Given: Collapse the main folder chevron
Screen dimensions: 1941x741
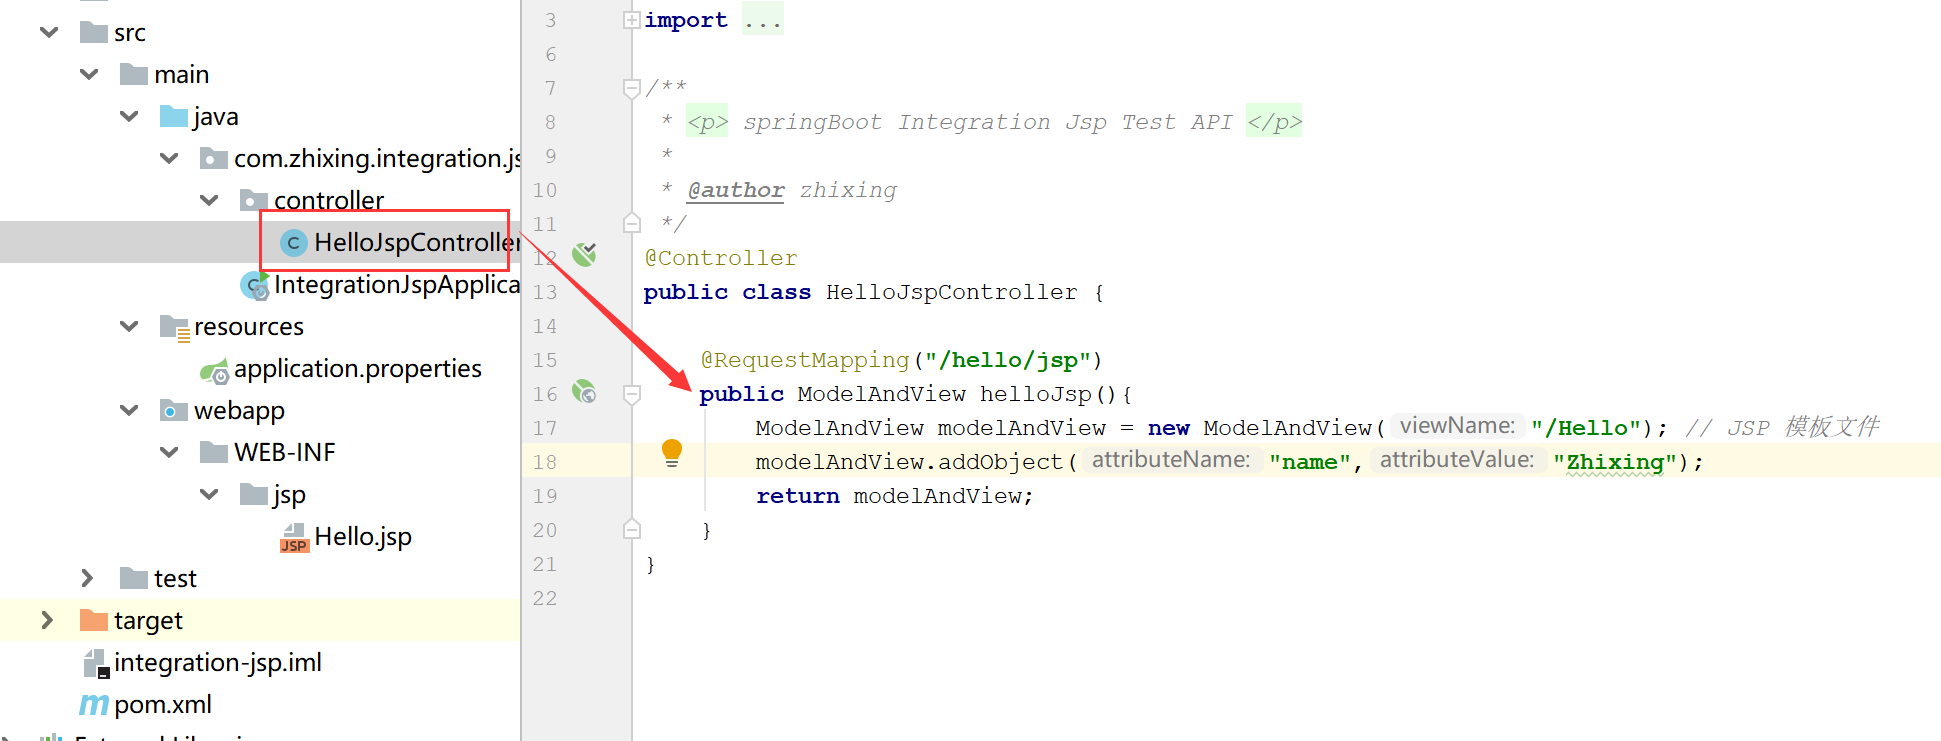Looking at the screenshot, I should pos(89,74).
